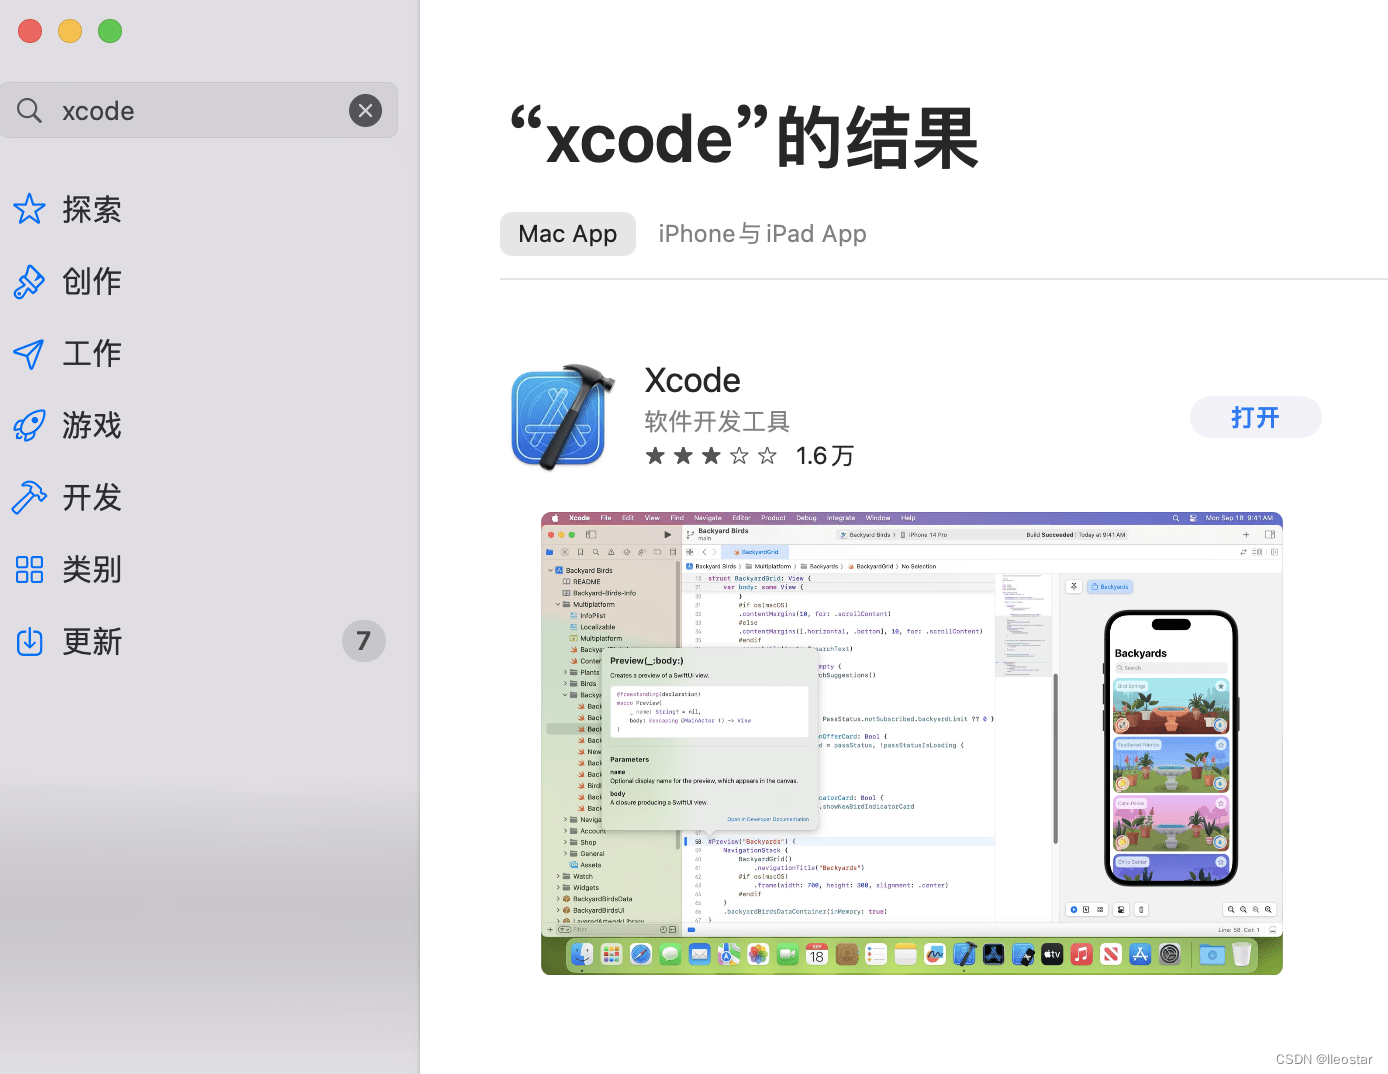1388x1074 pixels.
Task: Focus the search field containing xcode
Action: tap(199, 110)
